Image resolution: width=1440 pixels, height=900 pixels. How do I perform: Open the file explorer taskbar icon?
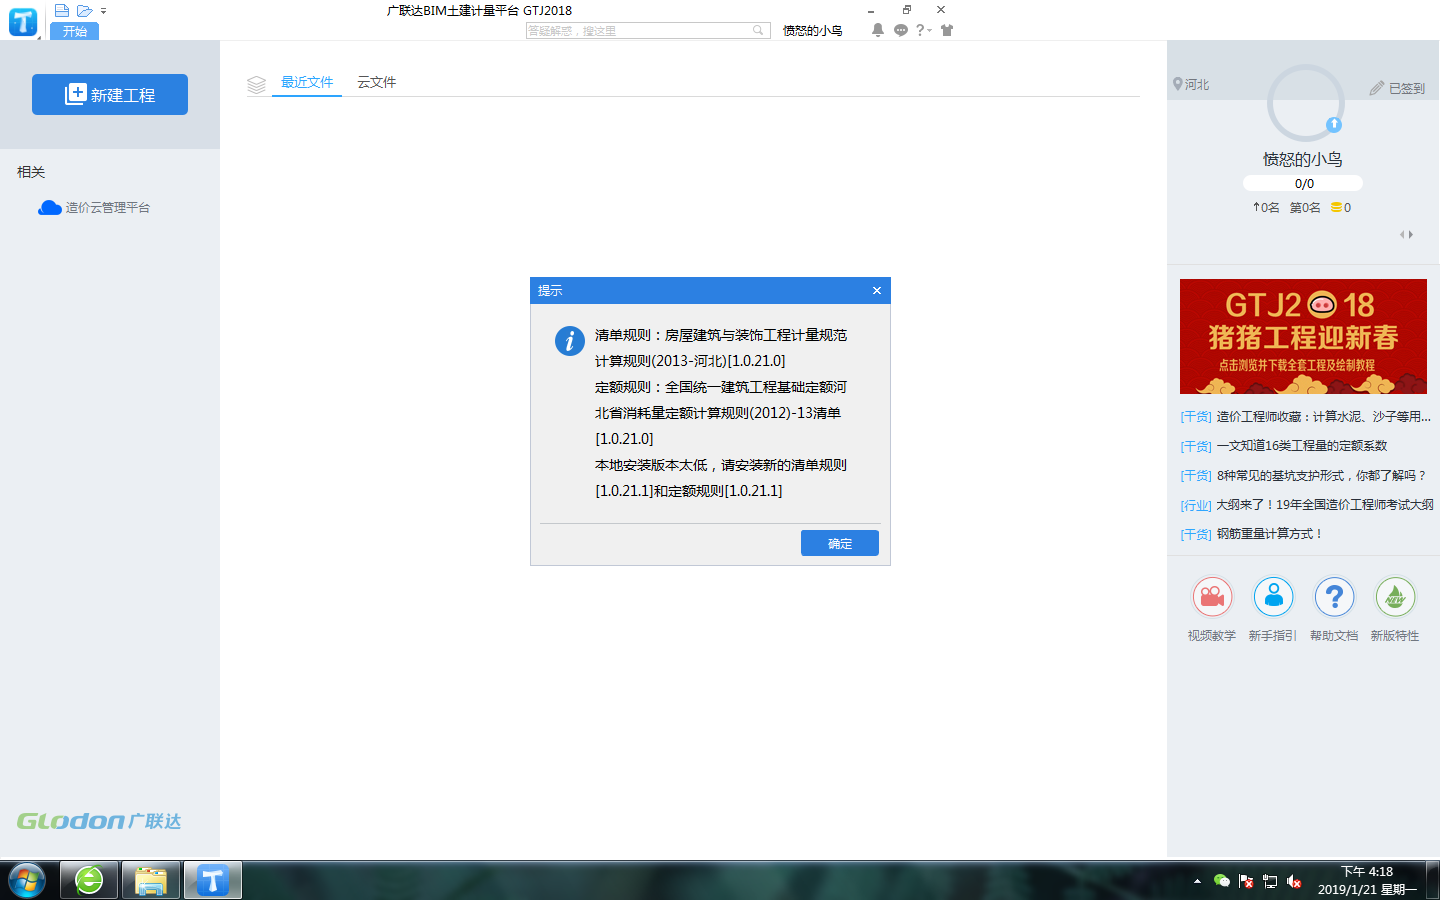(x=151, y=881)
